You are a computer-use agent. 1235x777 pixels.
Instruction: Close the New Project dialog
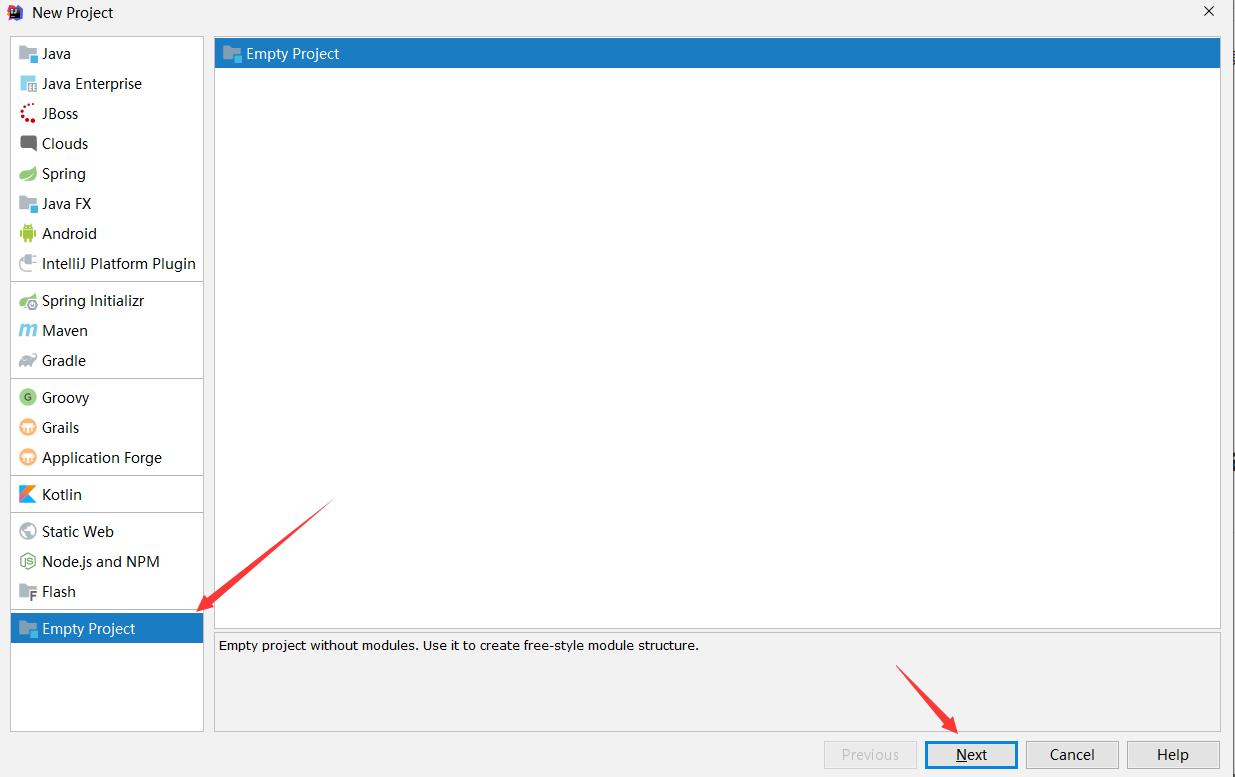[x=1209, y=12]
